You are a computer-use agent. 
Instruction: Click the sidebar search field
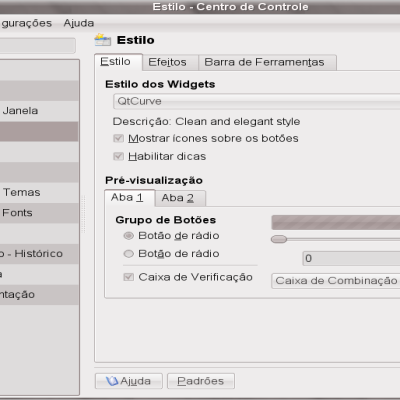tap(37, 45)
